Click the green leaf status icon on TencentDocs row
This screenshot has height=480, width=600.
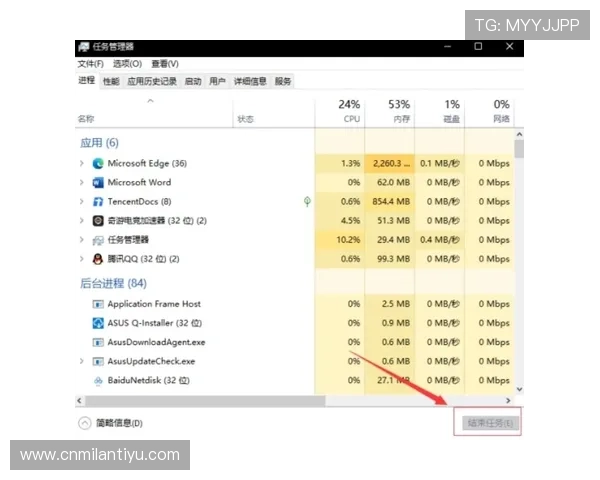pos(307,201)
